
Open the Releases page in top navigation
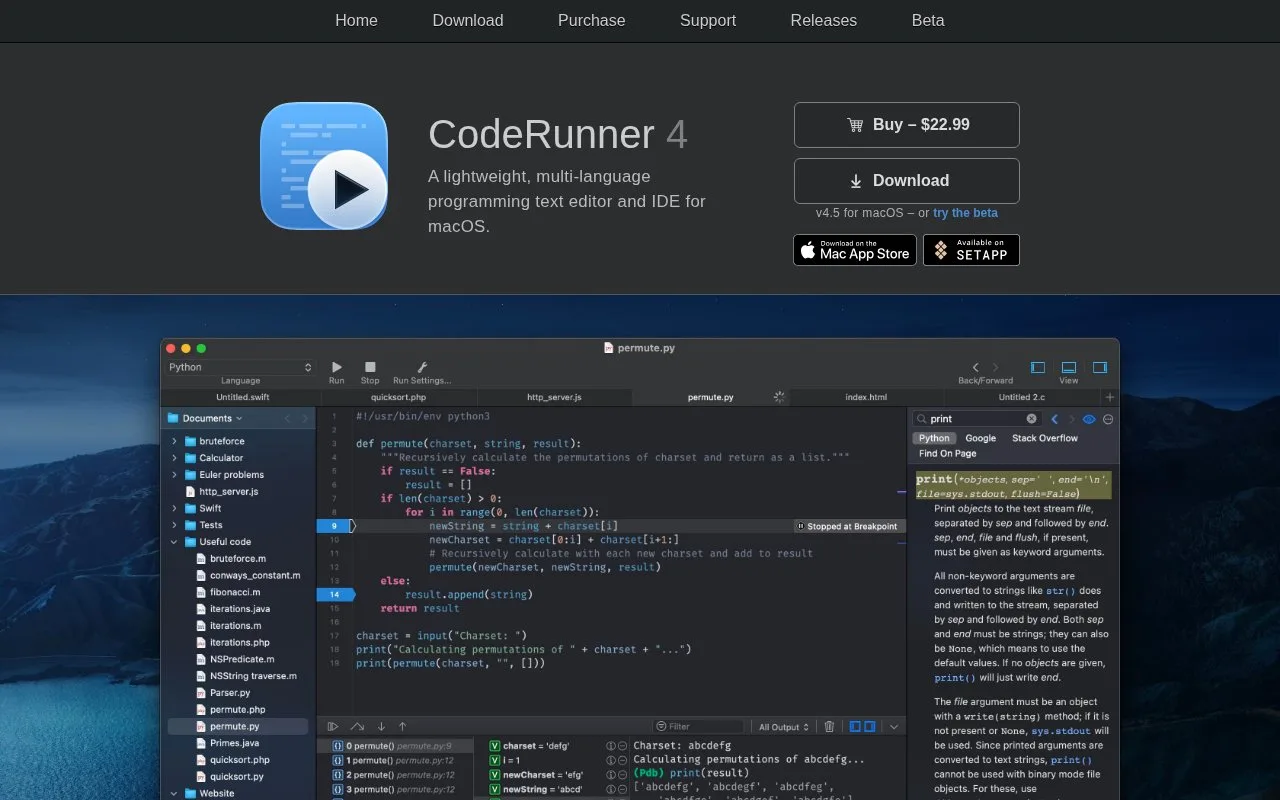[x=823, y=20]
